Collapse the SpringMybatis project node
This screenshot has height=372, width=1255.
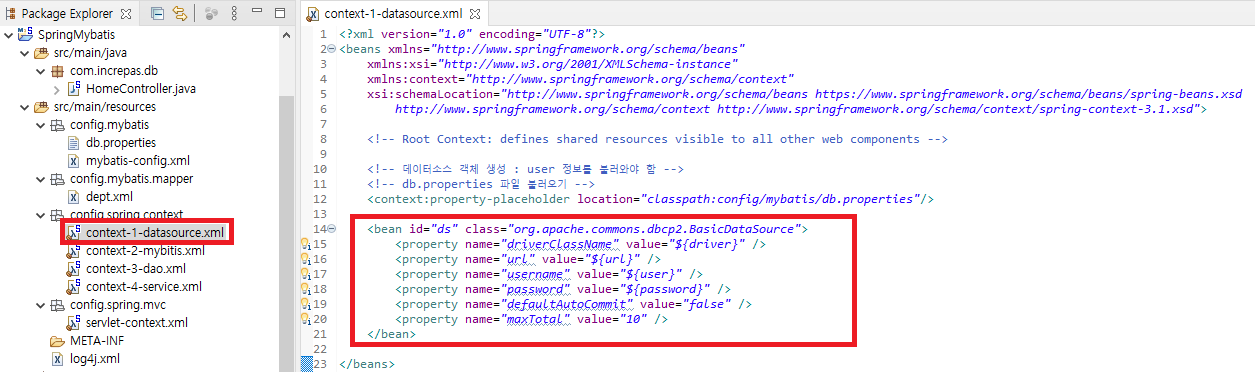[9, 34]
